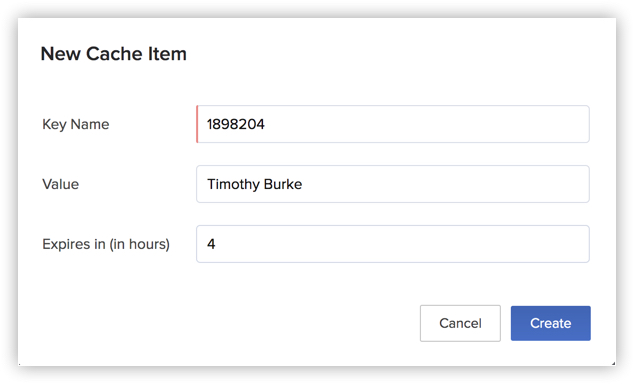Click empty space after 4 in expiry field
The height and width of the screenshot is (384, 634).
click(402, 244)
